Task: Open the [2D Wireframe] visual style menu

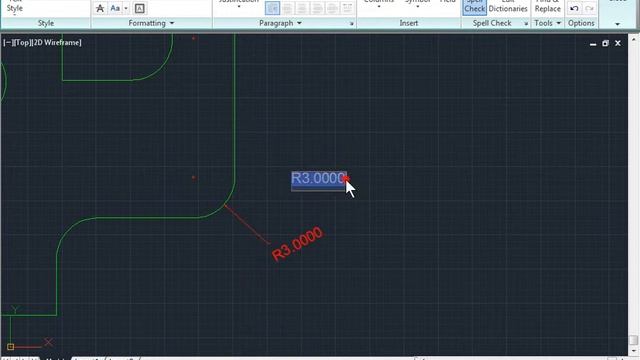Action: coord(57,42)
